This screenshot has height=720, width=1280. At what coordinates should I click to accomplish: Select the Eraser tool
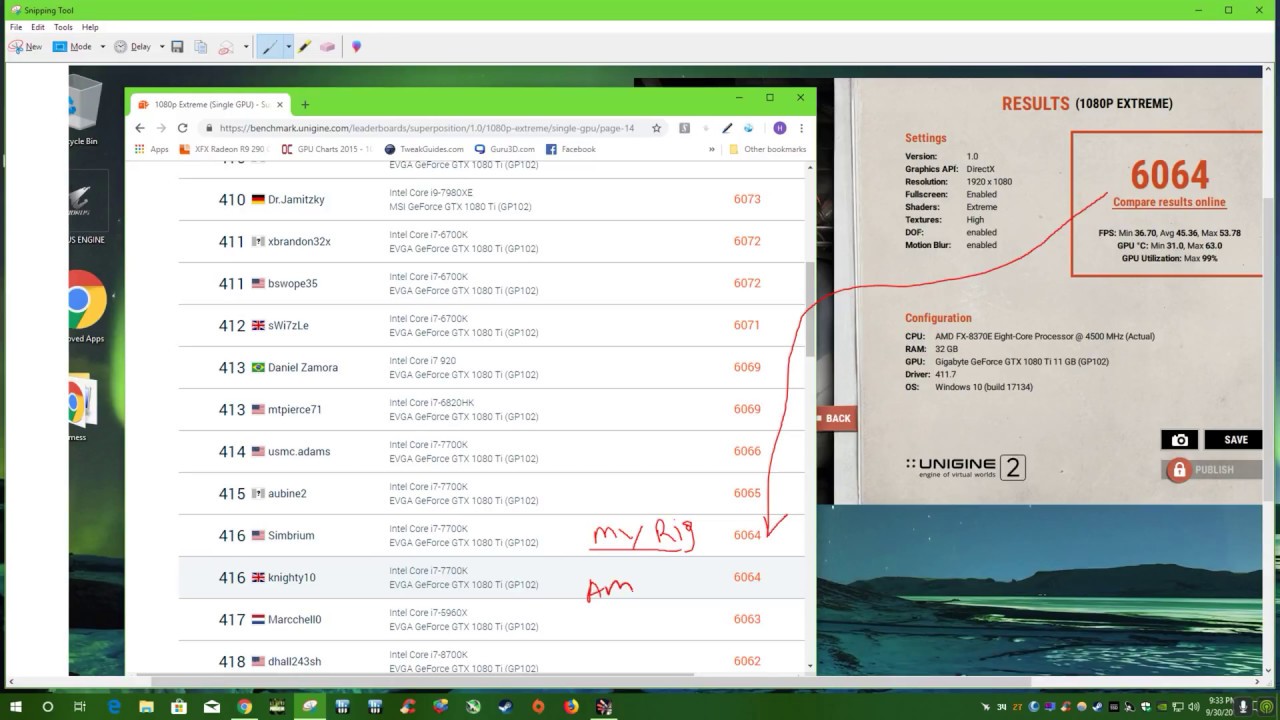point(327,47)
